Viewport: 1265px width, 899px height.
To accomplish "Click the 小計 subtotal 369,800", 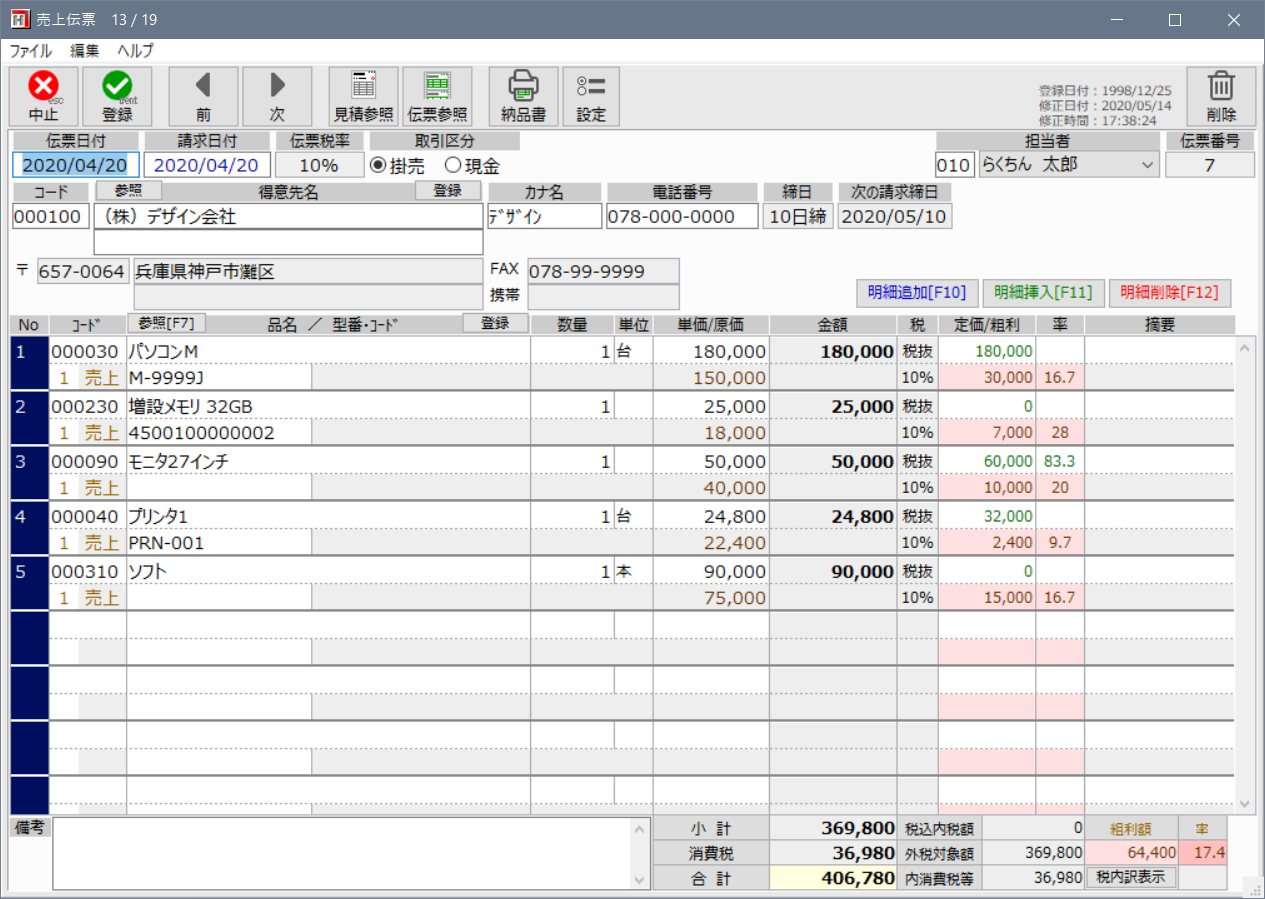I will [x=833, y=828].
